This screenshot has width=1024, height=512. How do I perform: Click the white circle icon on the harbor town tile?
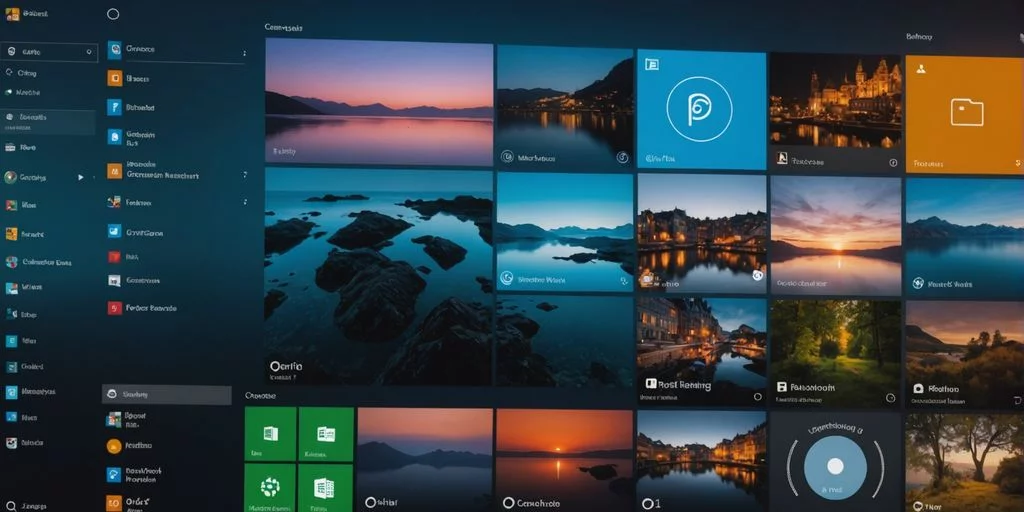pyautogui.click(x=758, y=275)
